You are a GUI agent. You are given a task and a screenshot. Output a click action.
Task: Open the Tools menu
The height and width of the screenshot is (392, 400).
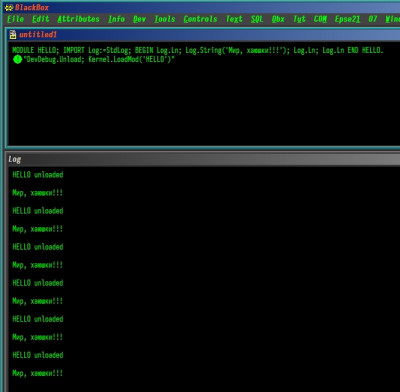165,19
